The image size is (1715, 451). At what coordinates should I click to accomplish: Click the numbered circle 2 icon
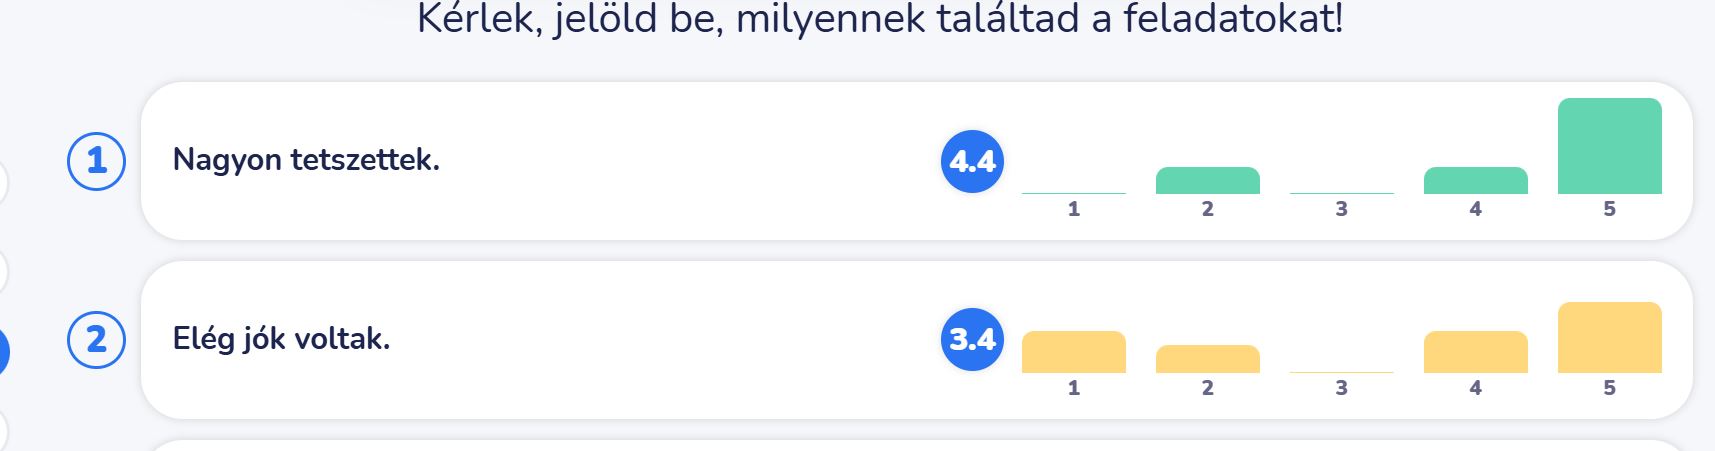[96, 340]
